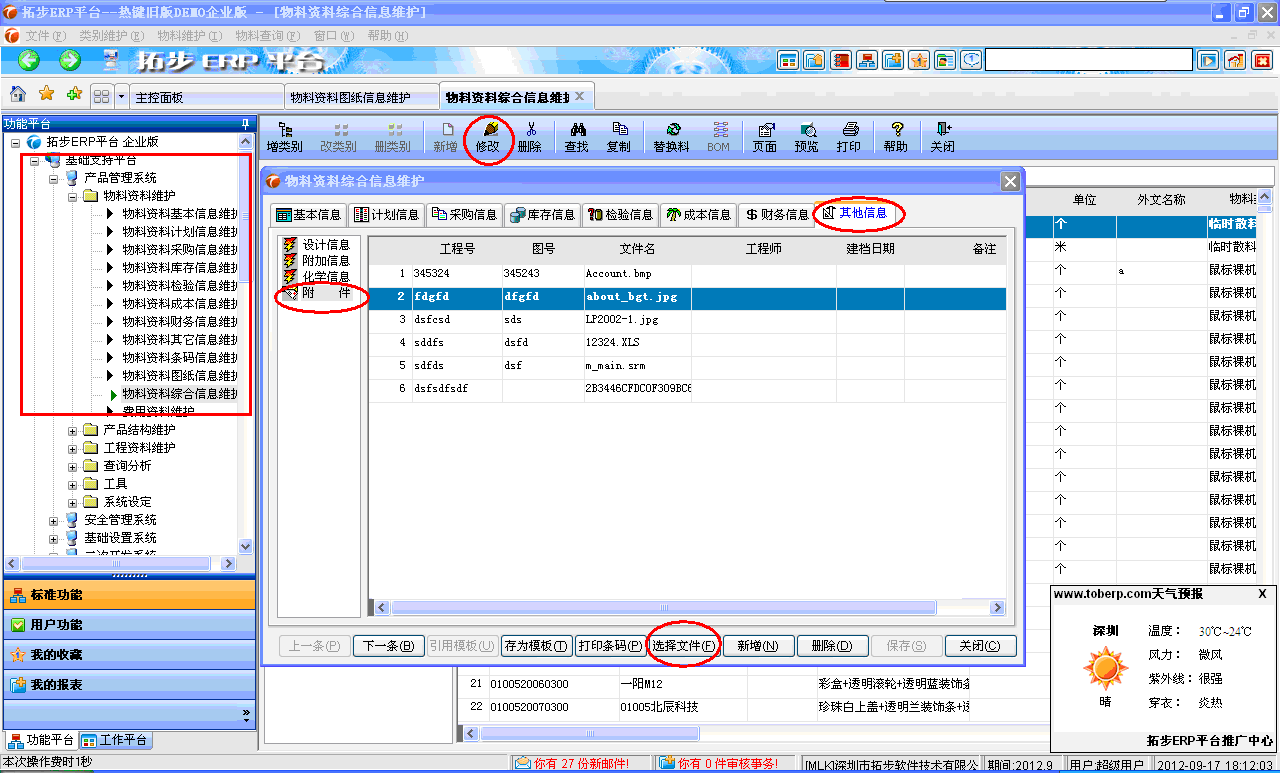Click the 复制 (Copy) toolbar icon
This screenshot has height=773, width=1280.
tap(618, 137)
